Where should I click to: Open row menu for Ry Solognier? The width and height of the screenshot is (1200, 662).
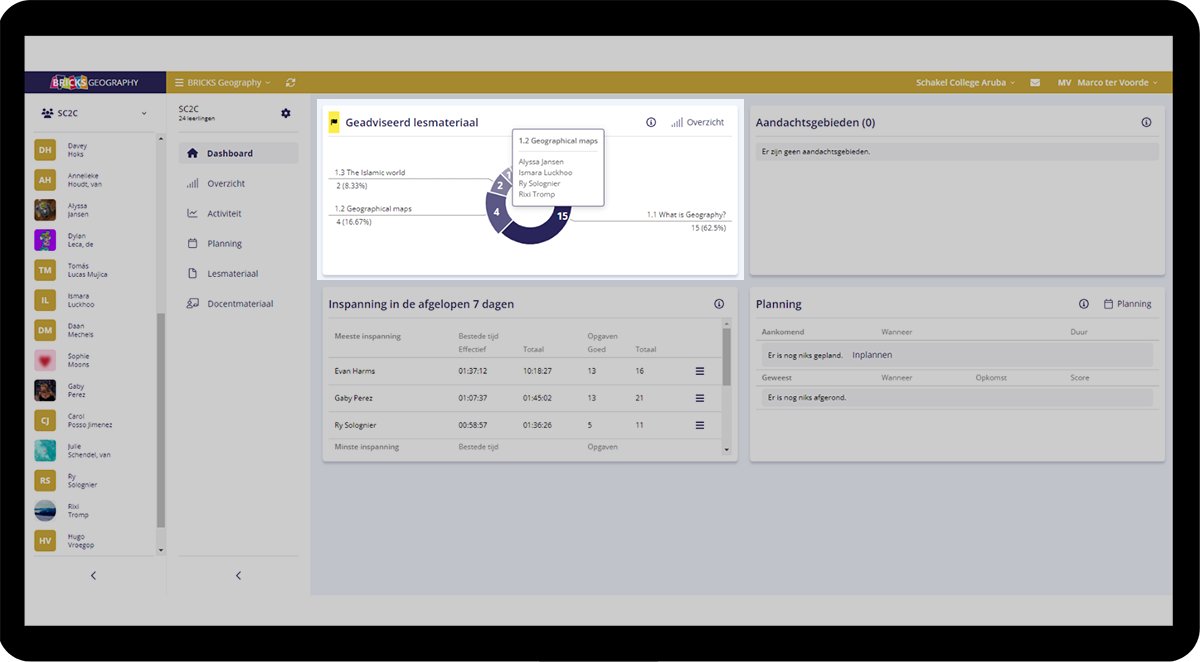[699, 425]
